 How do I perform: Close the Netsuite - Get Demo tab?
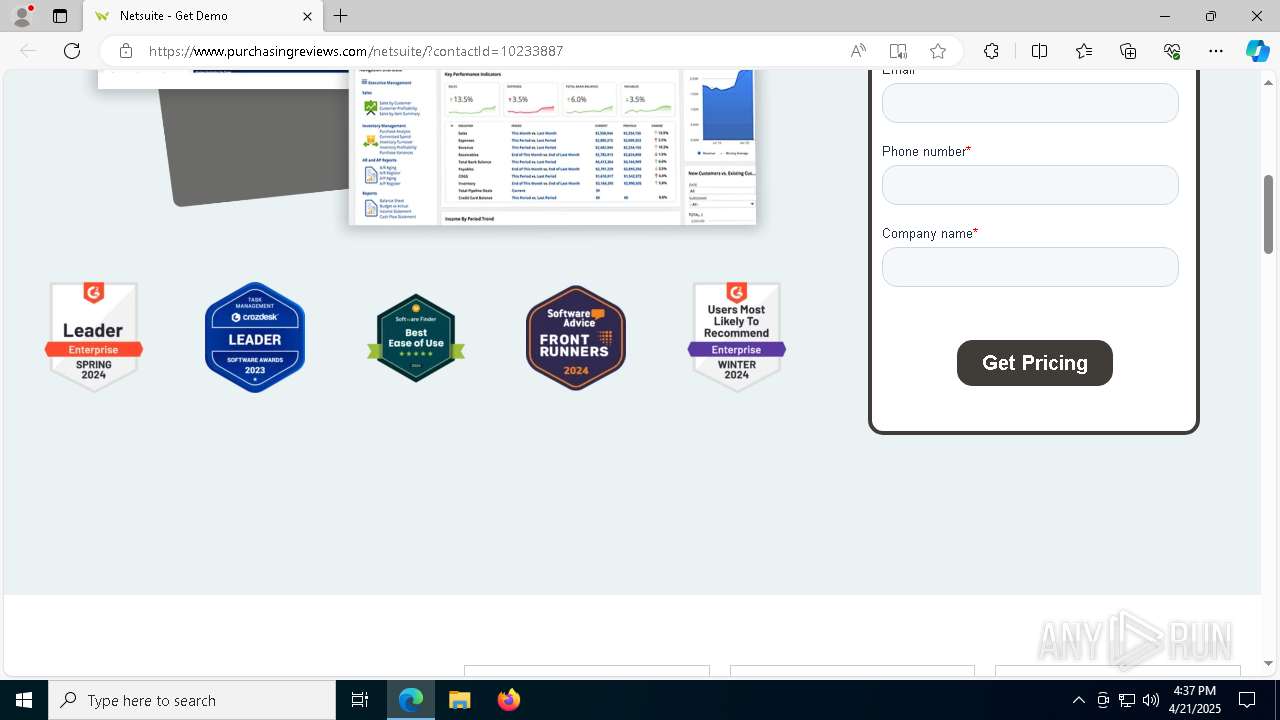308,16
